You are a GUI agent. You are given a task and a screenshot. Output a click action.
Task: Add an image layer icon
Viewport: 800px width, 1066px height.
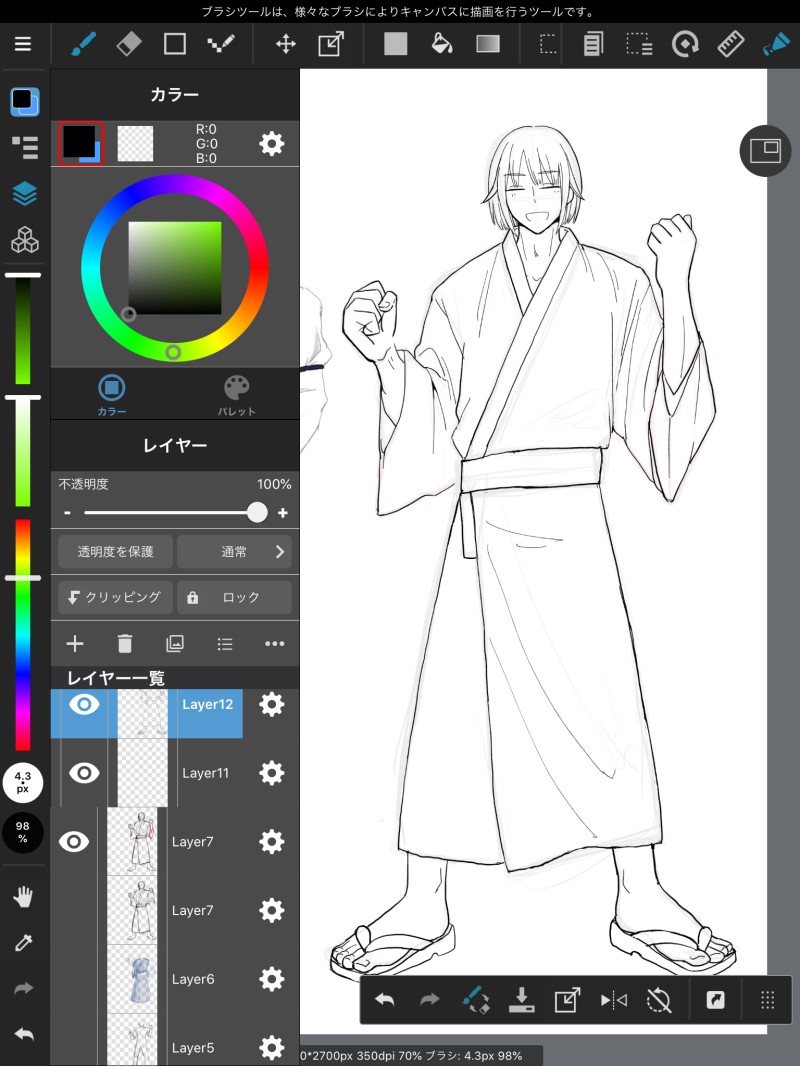(175, 643)
